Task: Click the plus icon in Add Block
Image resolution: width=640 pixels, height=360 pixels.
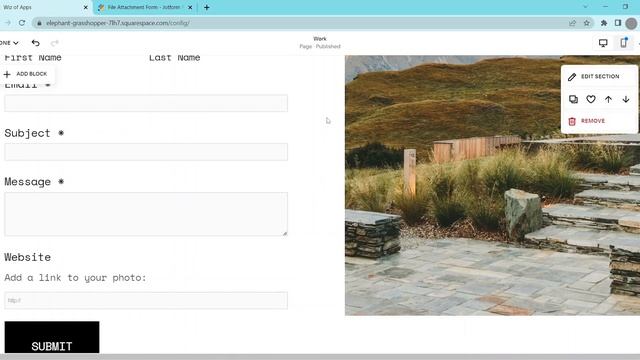Action: tap(7, 74)
